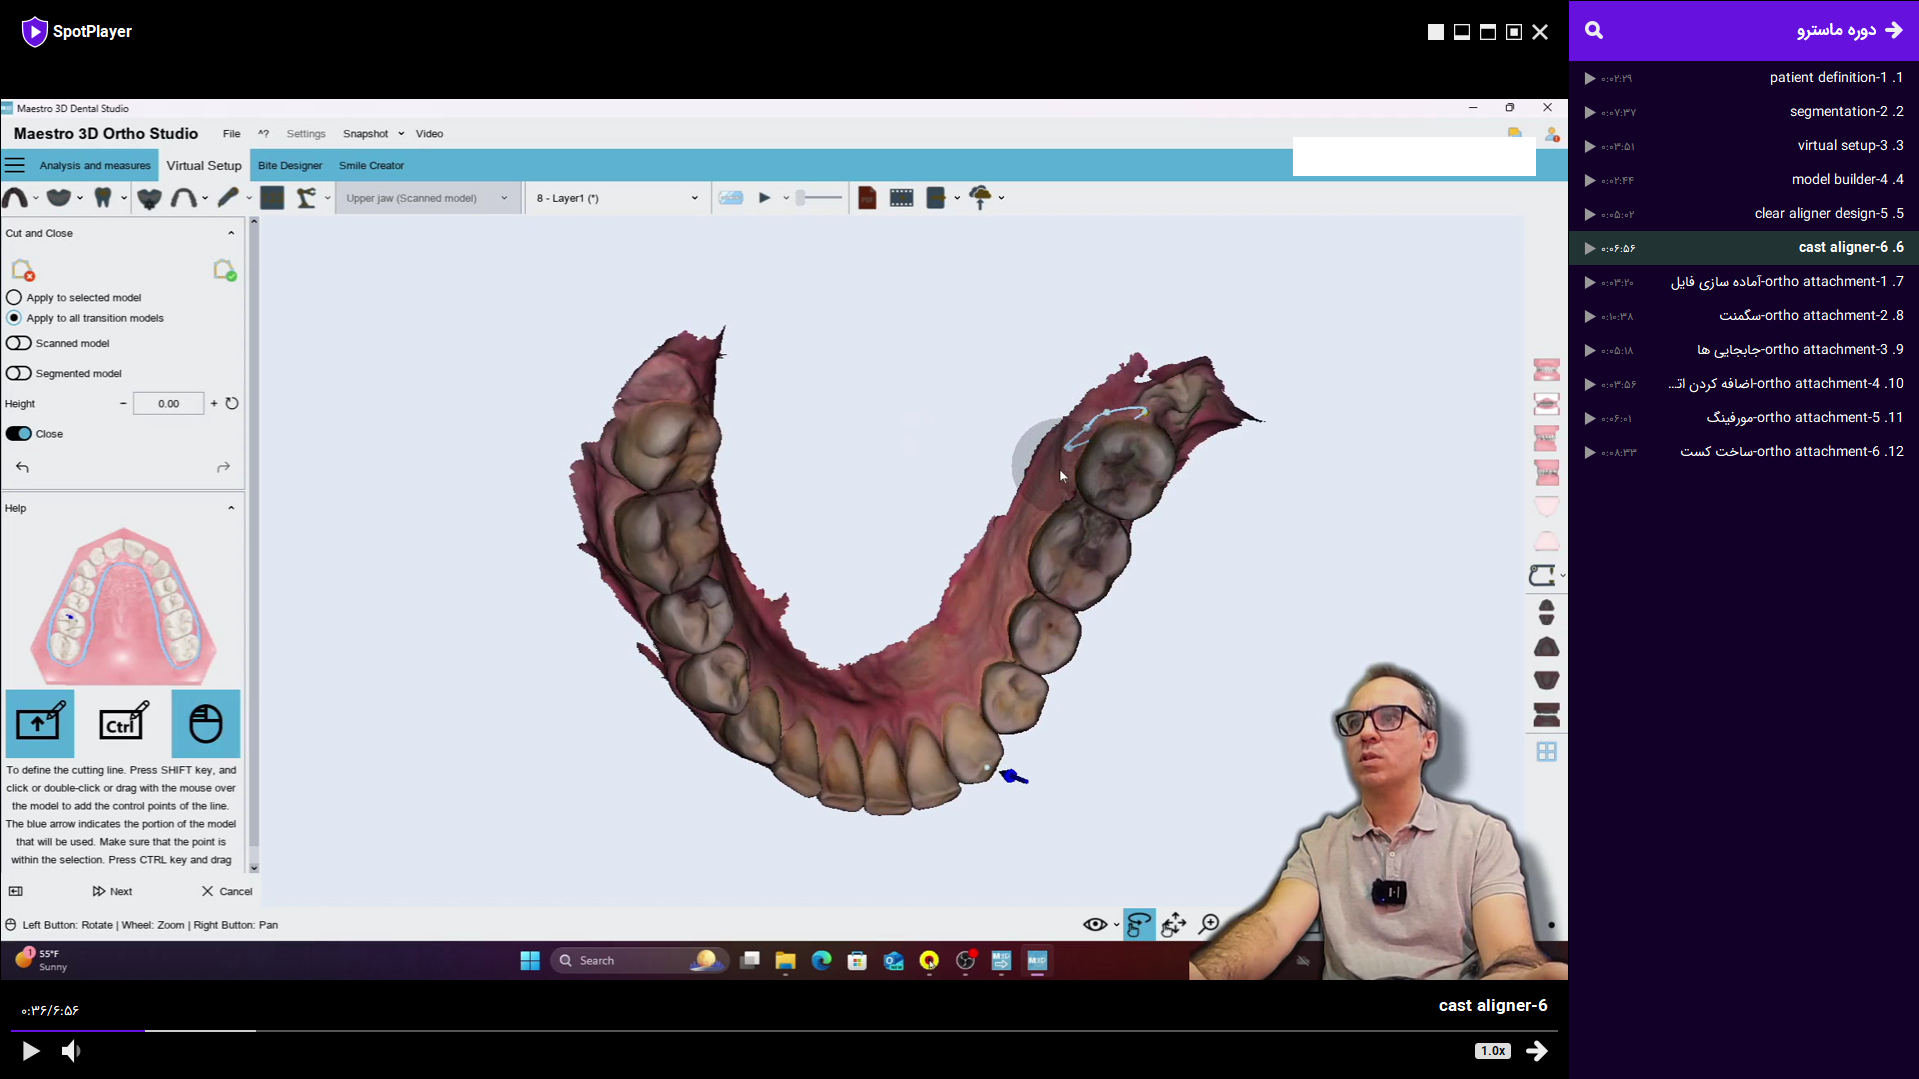Click the four-pane grid view icon
This screenshot has height=1079, width=1919.
tap(1546, 751)
